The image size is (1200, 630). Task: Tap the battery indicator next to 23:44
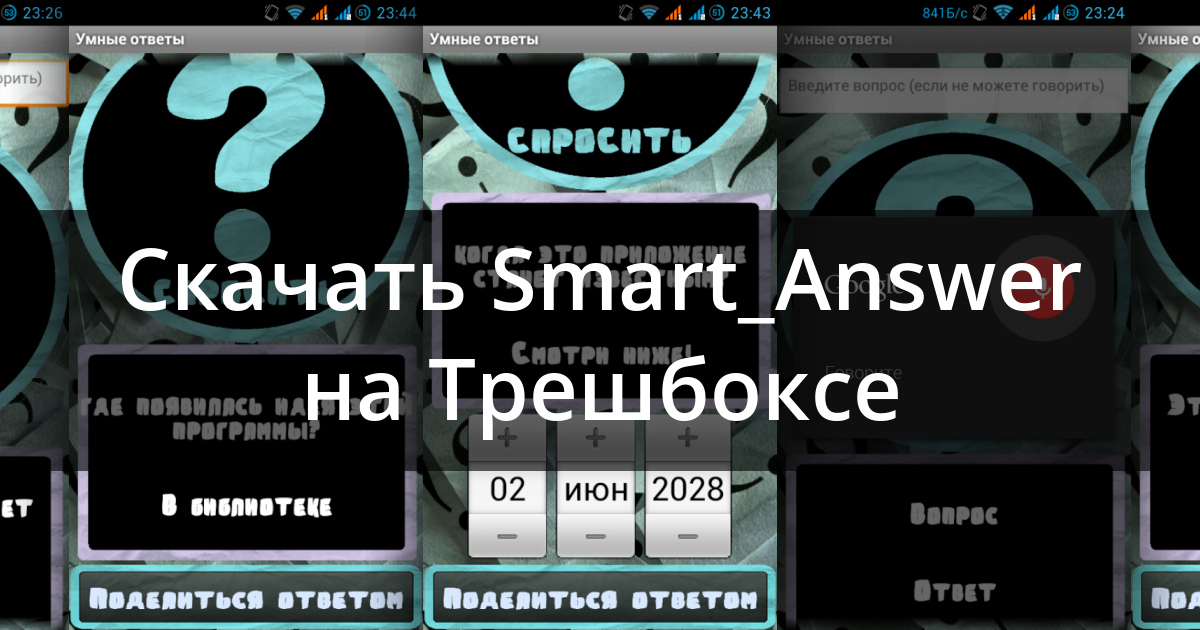(363, 13)
